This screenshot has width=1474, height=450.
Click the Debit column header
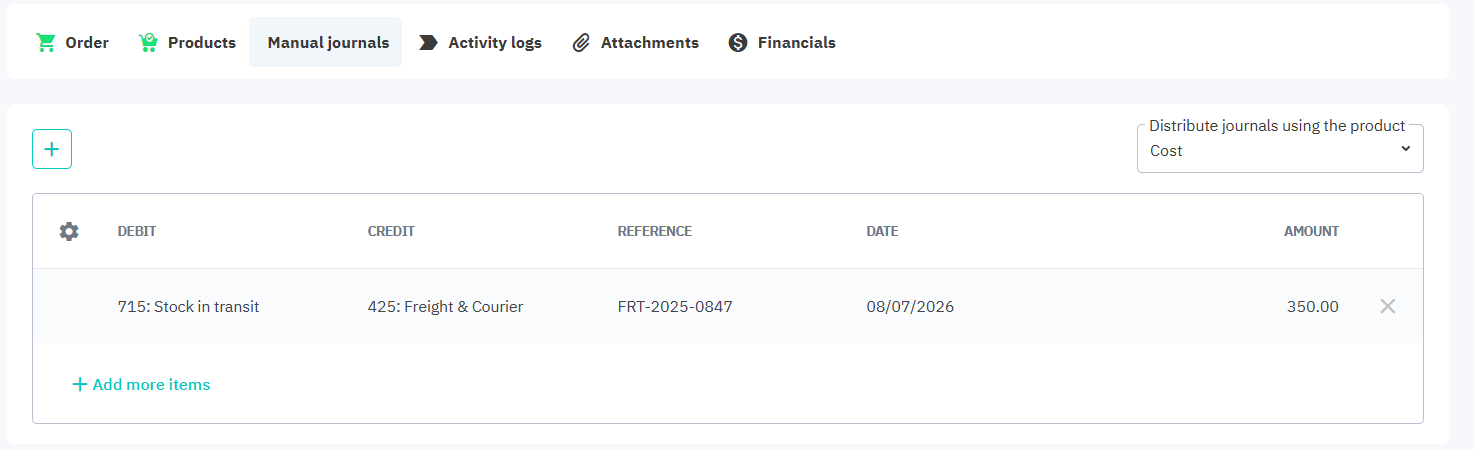[137, 231]
